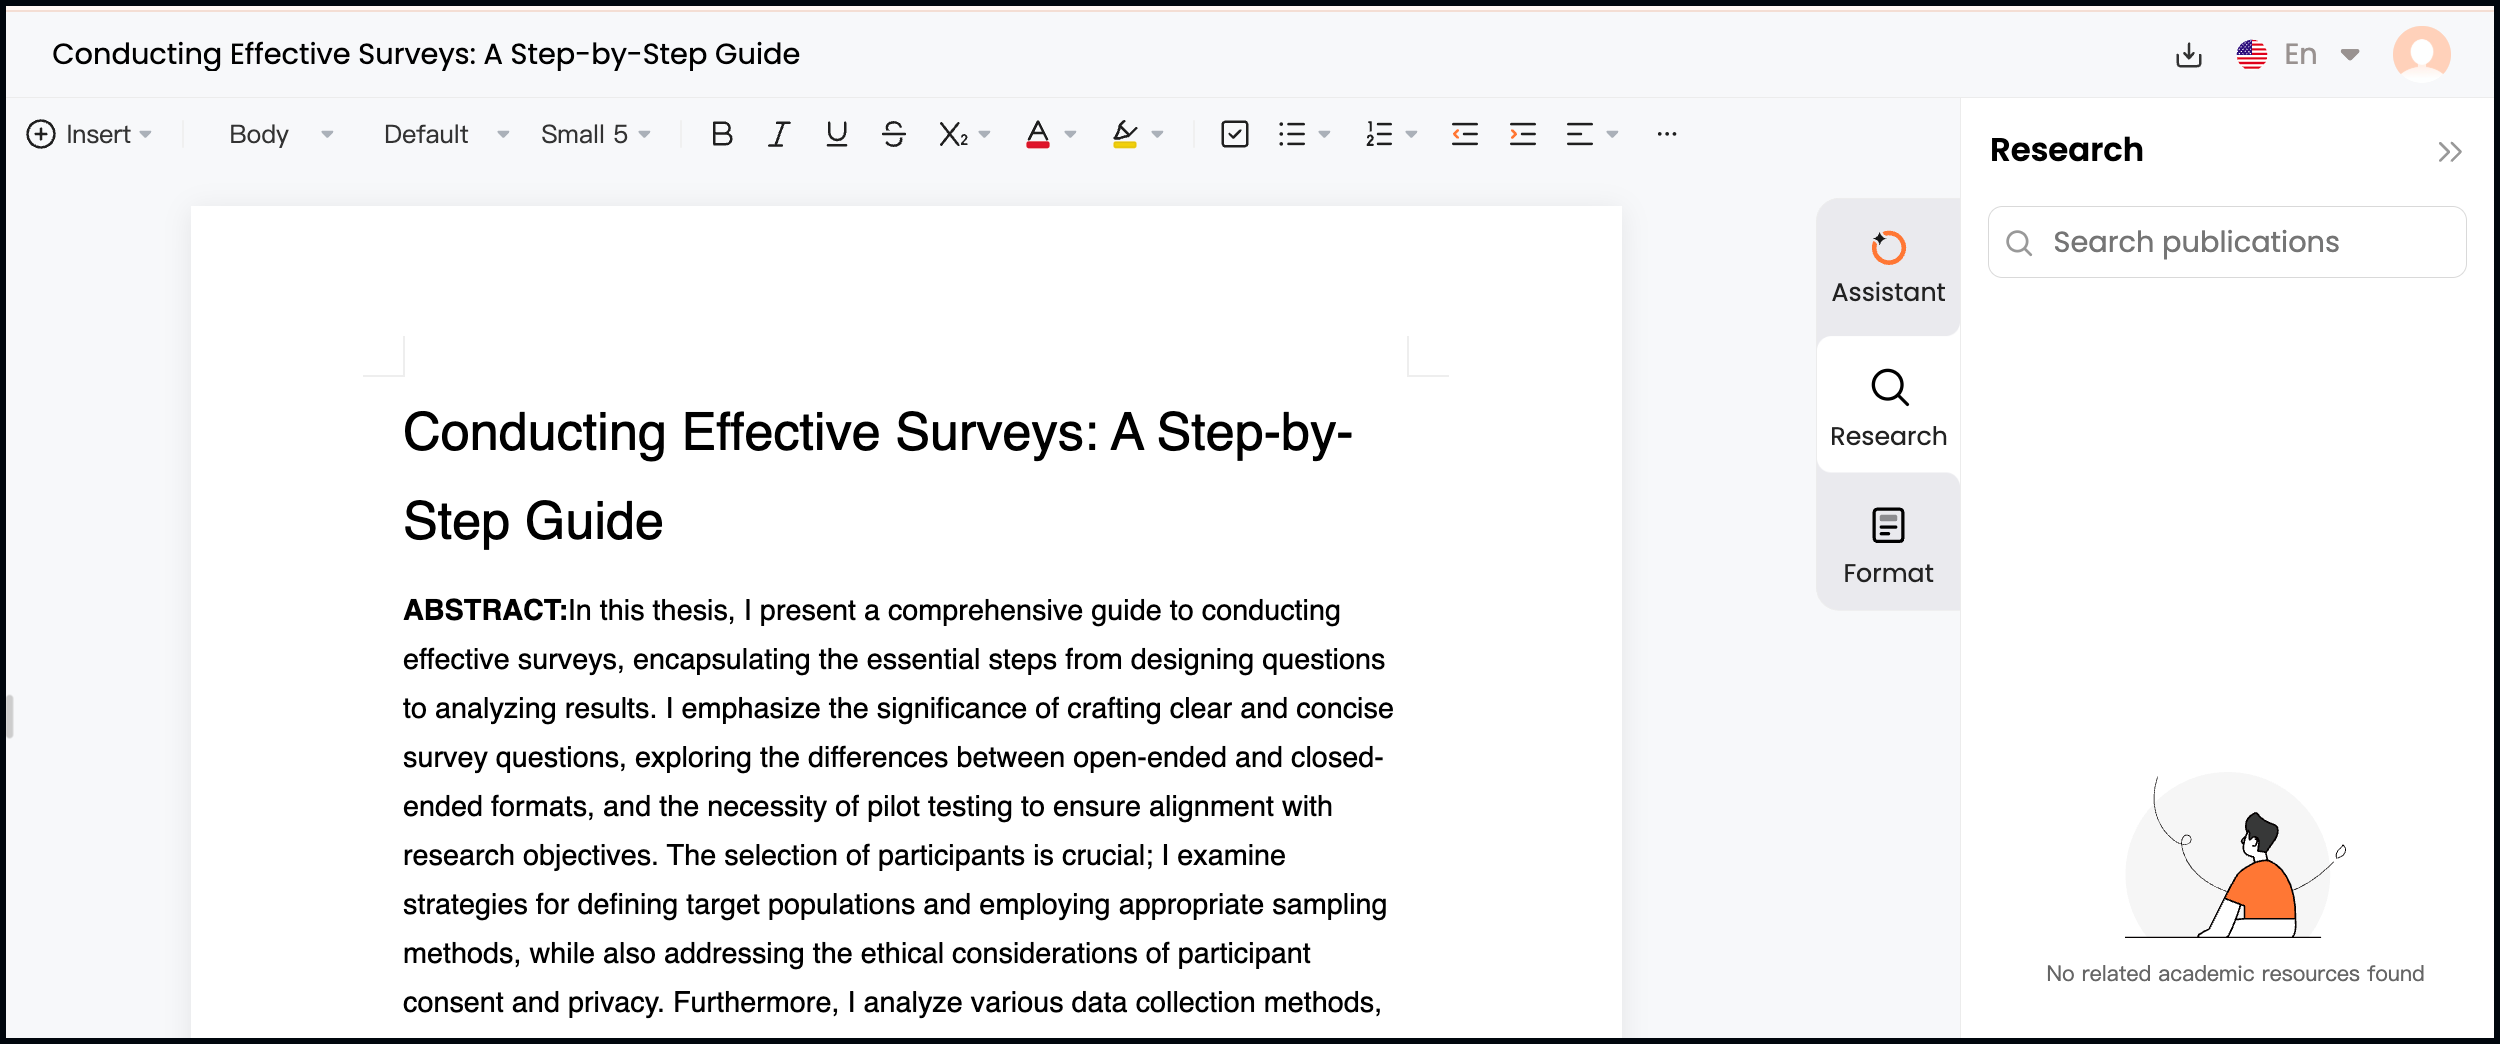The width and height of the screenshot is (2500, 1044).
Task: Open the more options ellipsis
Action: point(1666,134)
